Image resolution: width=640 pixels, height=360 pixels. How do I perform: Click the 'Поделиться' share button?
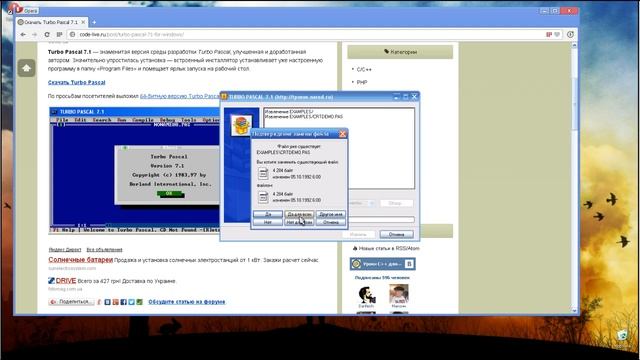click(x=71, y=302)
